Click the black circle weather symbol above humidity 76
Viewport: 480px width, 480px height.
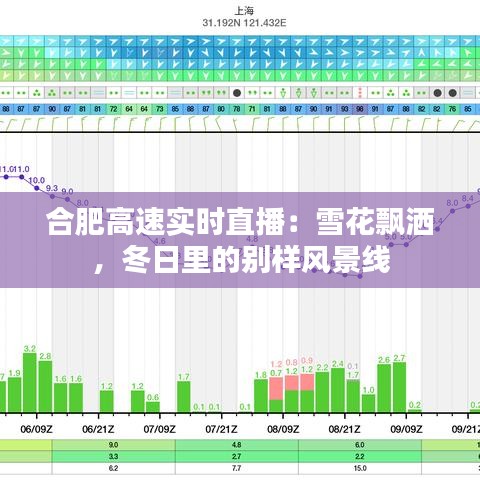coord(452,93)
